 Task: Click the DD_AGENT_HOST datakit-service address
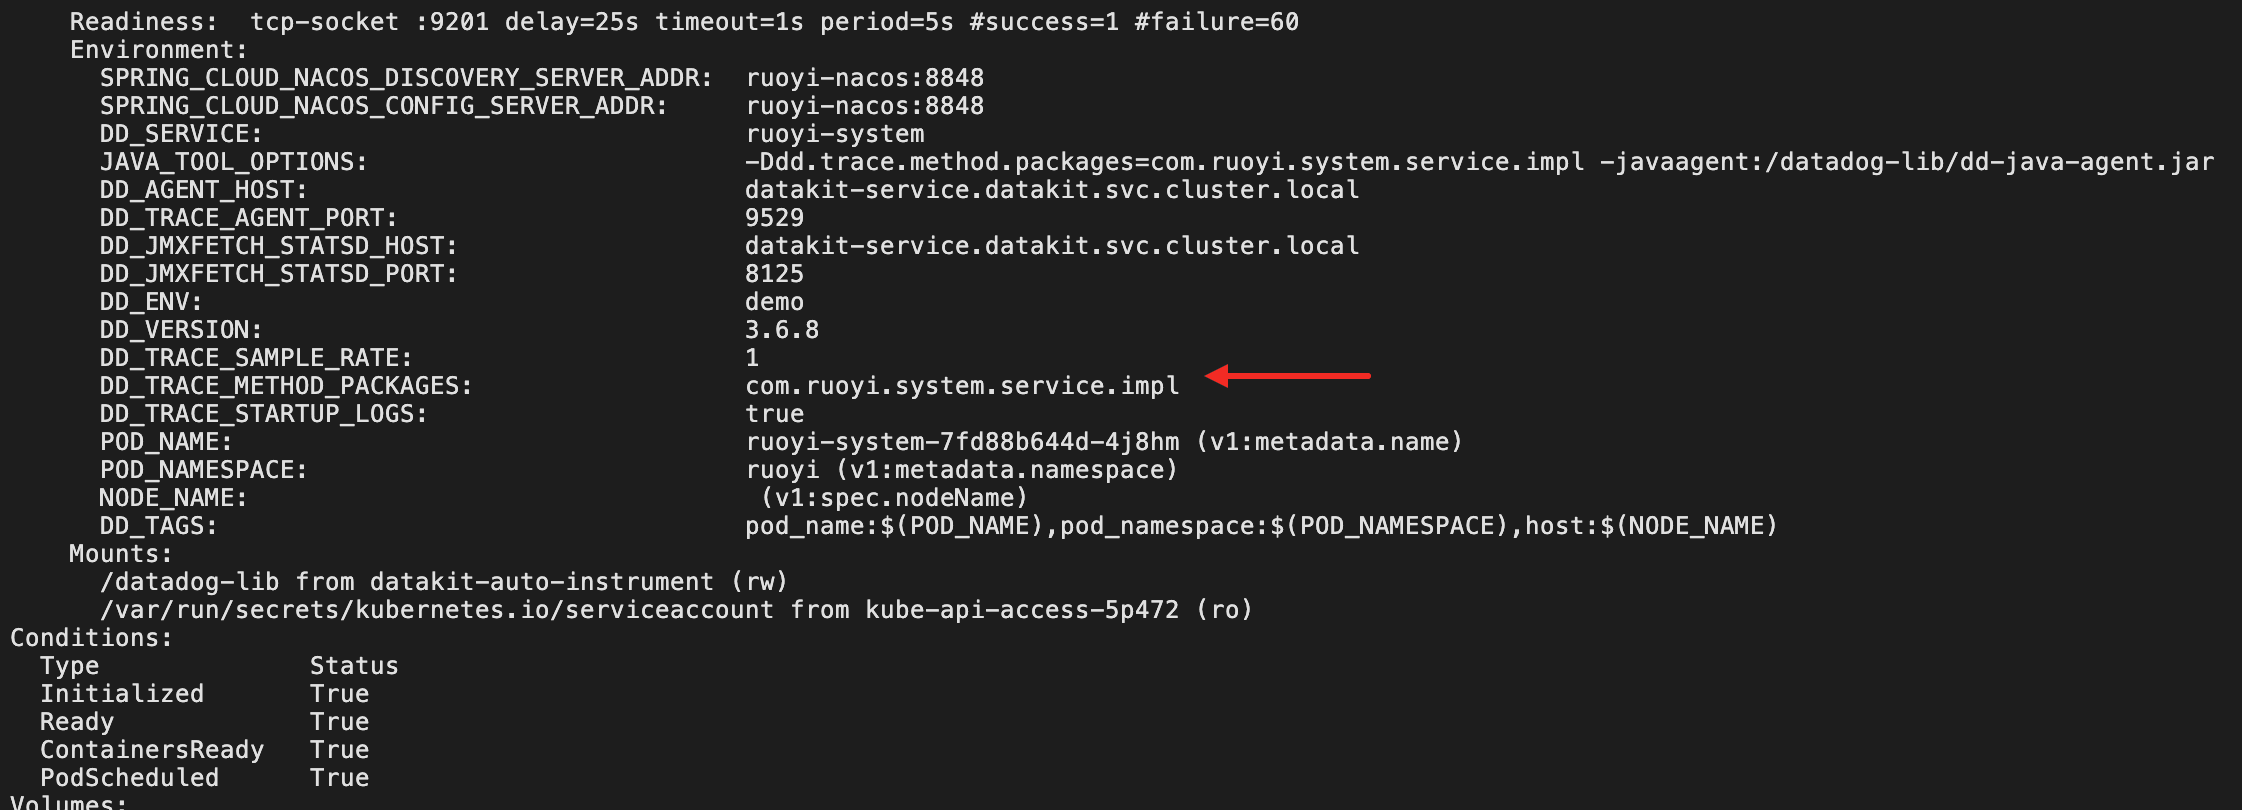(1052, 190)
